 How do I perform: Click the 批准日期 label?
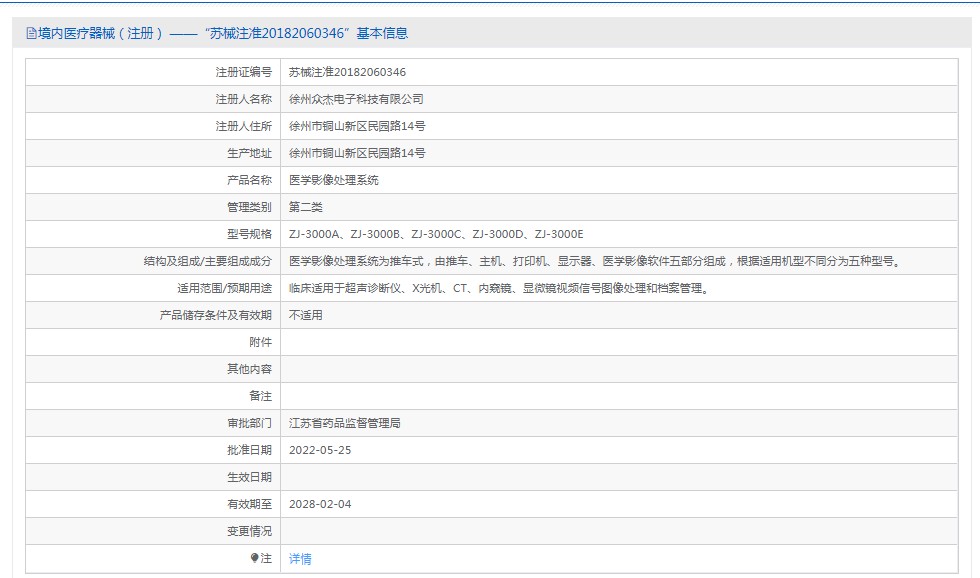(x=249, y=450)
